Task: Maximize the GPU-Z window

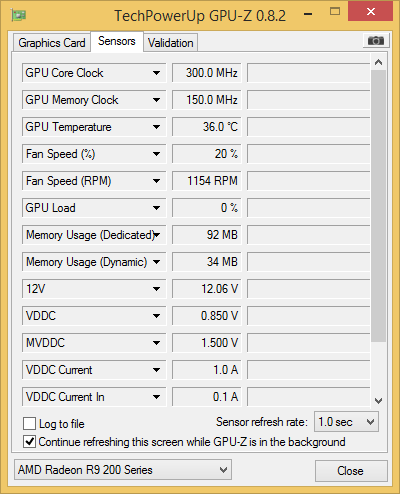Action: tap(335, 12)
